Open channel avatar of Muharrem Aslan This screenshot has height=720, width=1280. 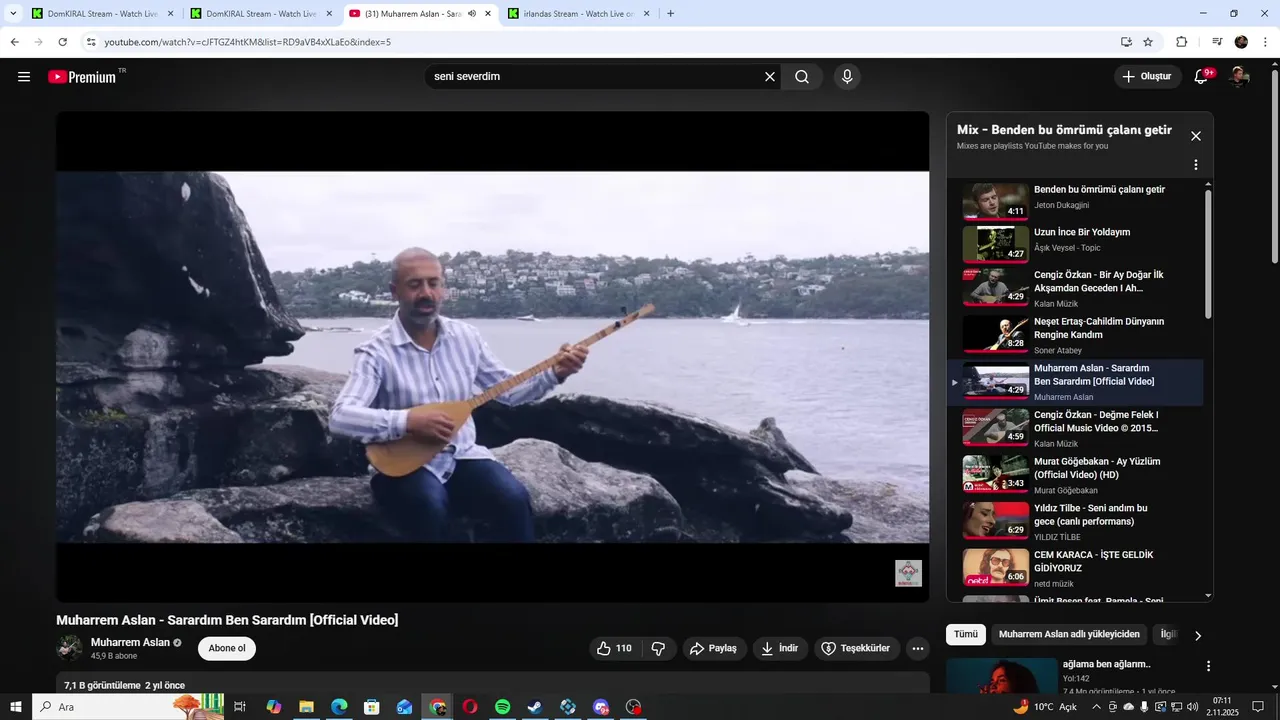(69, 648)
